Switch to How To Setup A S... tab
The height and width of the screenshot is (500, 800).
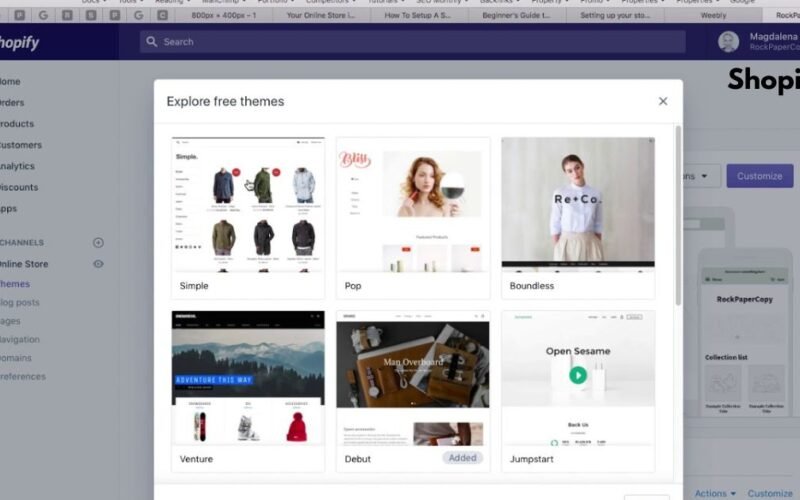[417, 15]
